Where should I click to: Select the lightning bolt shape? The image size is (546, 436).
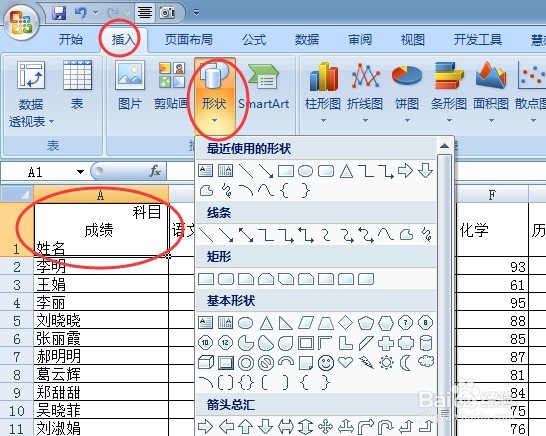366,362
